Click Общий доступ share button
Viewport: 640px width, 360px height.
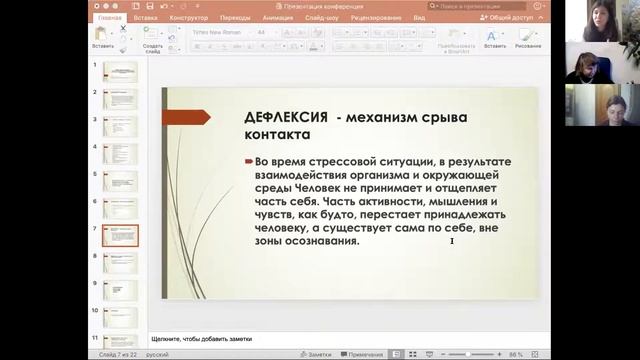507,18
